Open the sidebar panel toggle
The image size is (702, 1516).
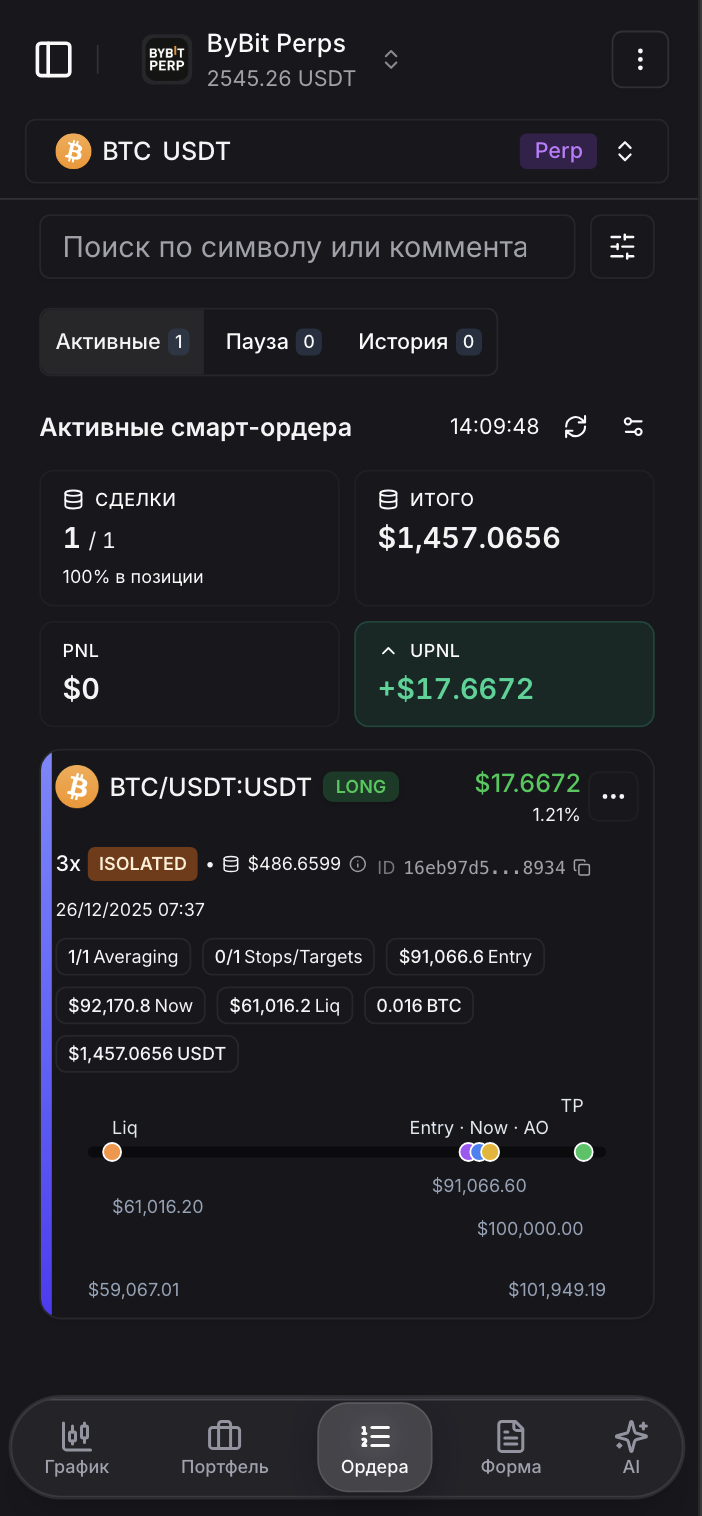[54, 59]
